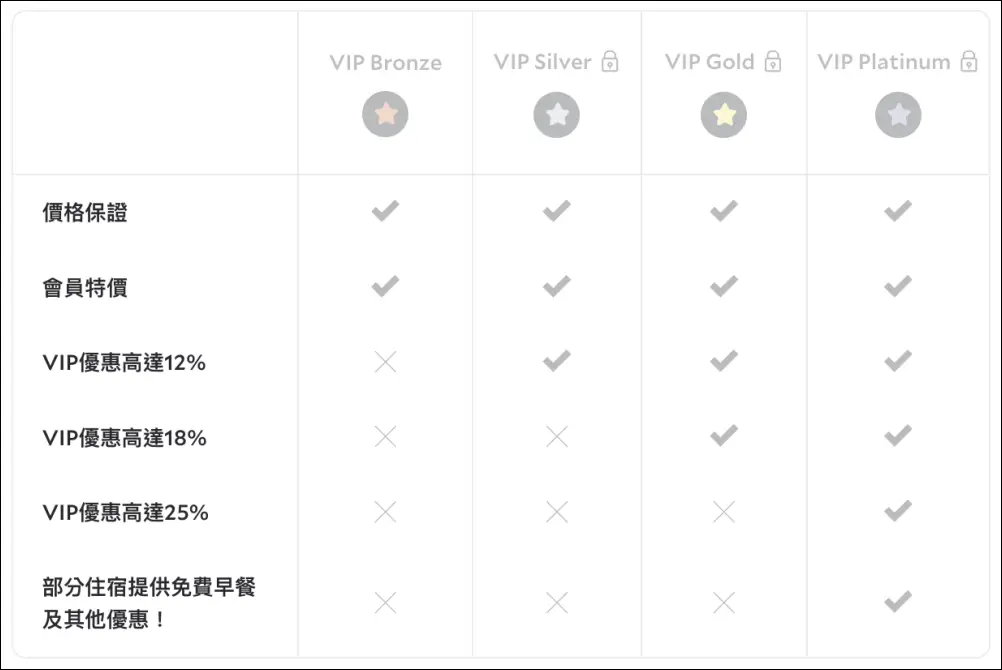Select the VIP Bronze column header
The width and height of the screenshot is (1002, 670).
385,62
